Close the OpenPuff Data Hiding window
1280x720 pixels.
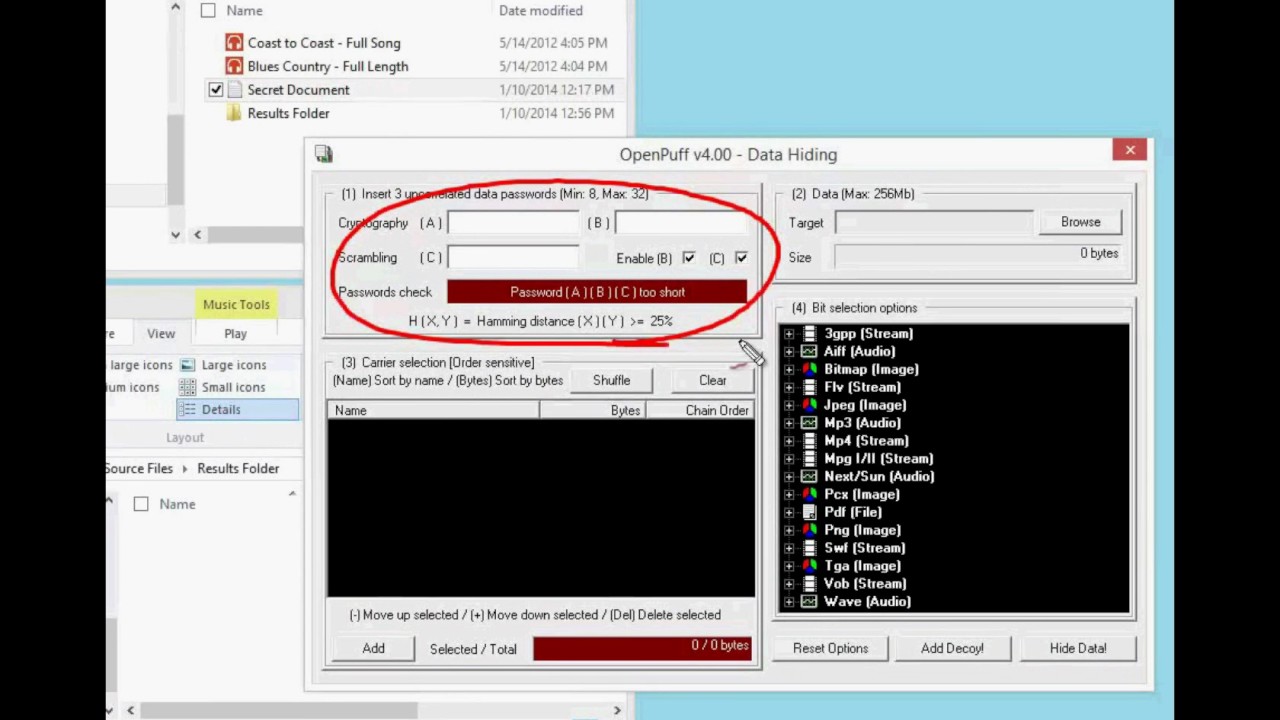pos(1130,150)
